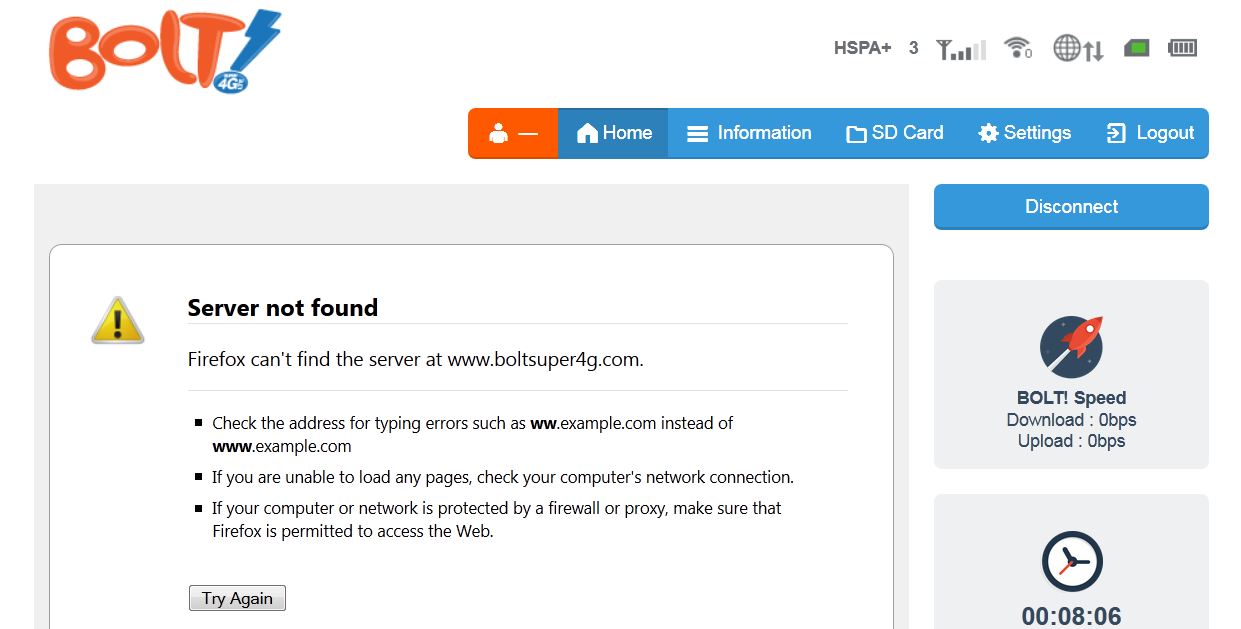The width and height of the screenshot is (1241, 629).
Task: Click the green SIM card status icon
Action: 1136,47
